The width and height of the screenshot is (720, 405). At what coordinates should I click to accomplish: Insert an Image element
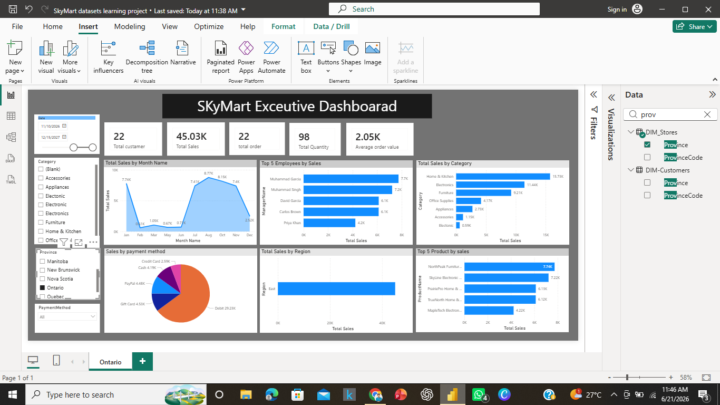(372, 53)
